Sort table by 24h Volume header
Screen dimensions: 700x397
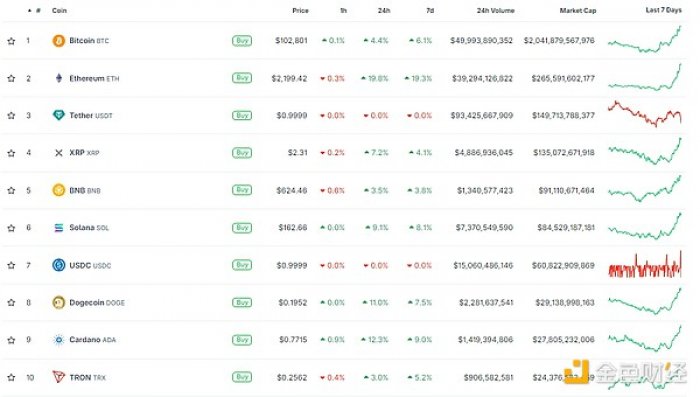(496, 10)
